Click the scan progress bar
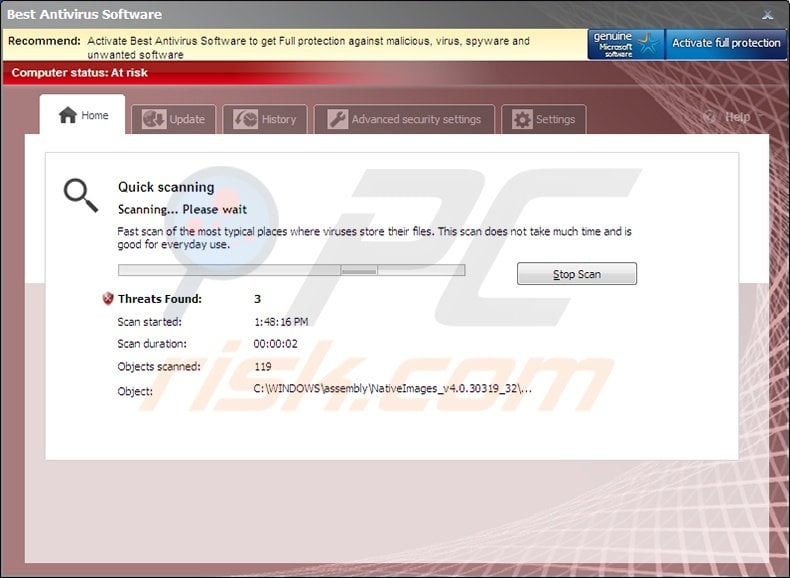The image size is (790, 578). point(291,270)
